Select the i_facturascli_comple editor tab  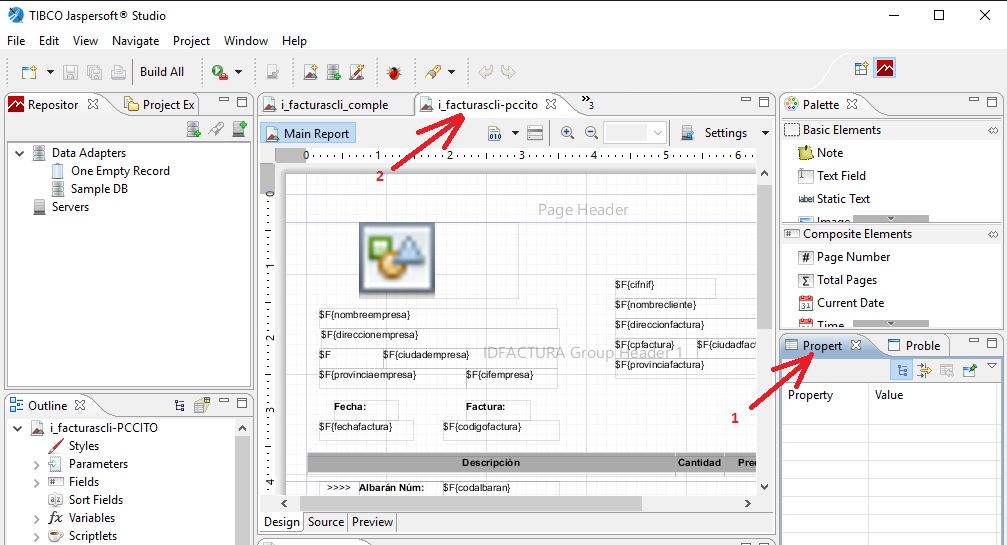pyautogui.click(x=335, y=105)
